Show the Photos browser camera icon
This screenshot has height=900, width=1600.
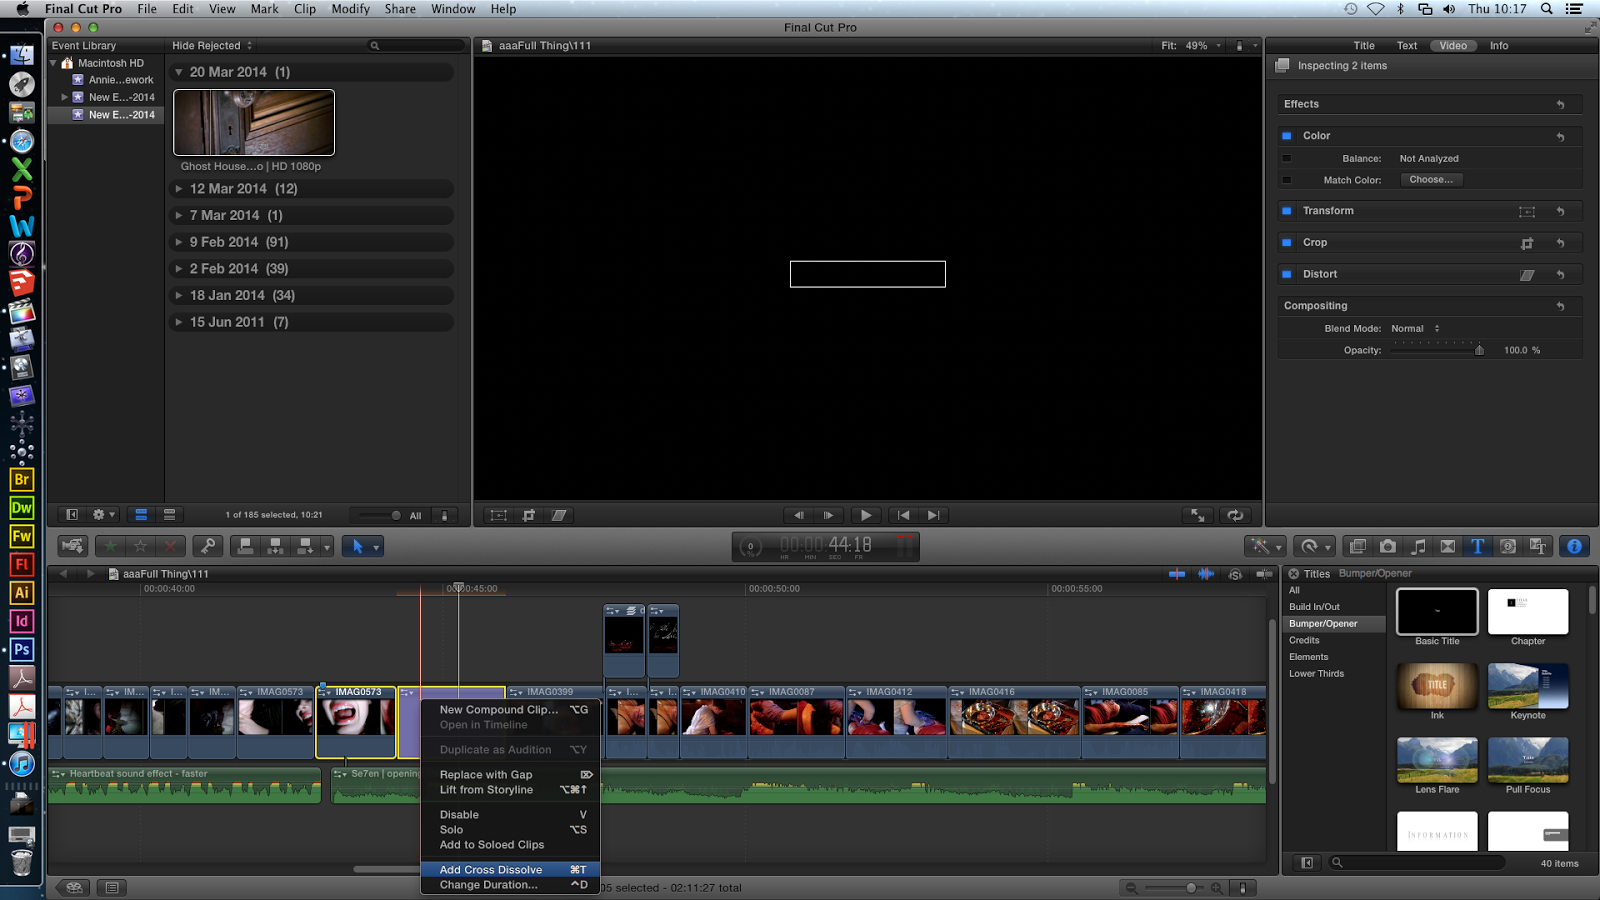1387,546
